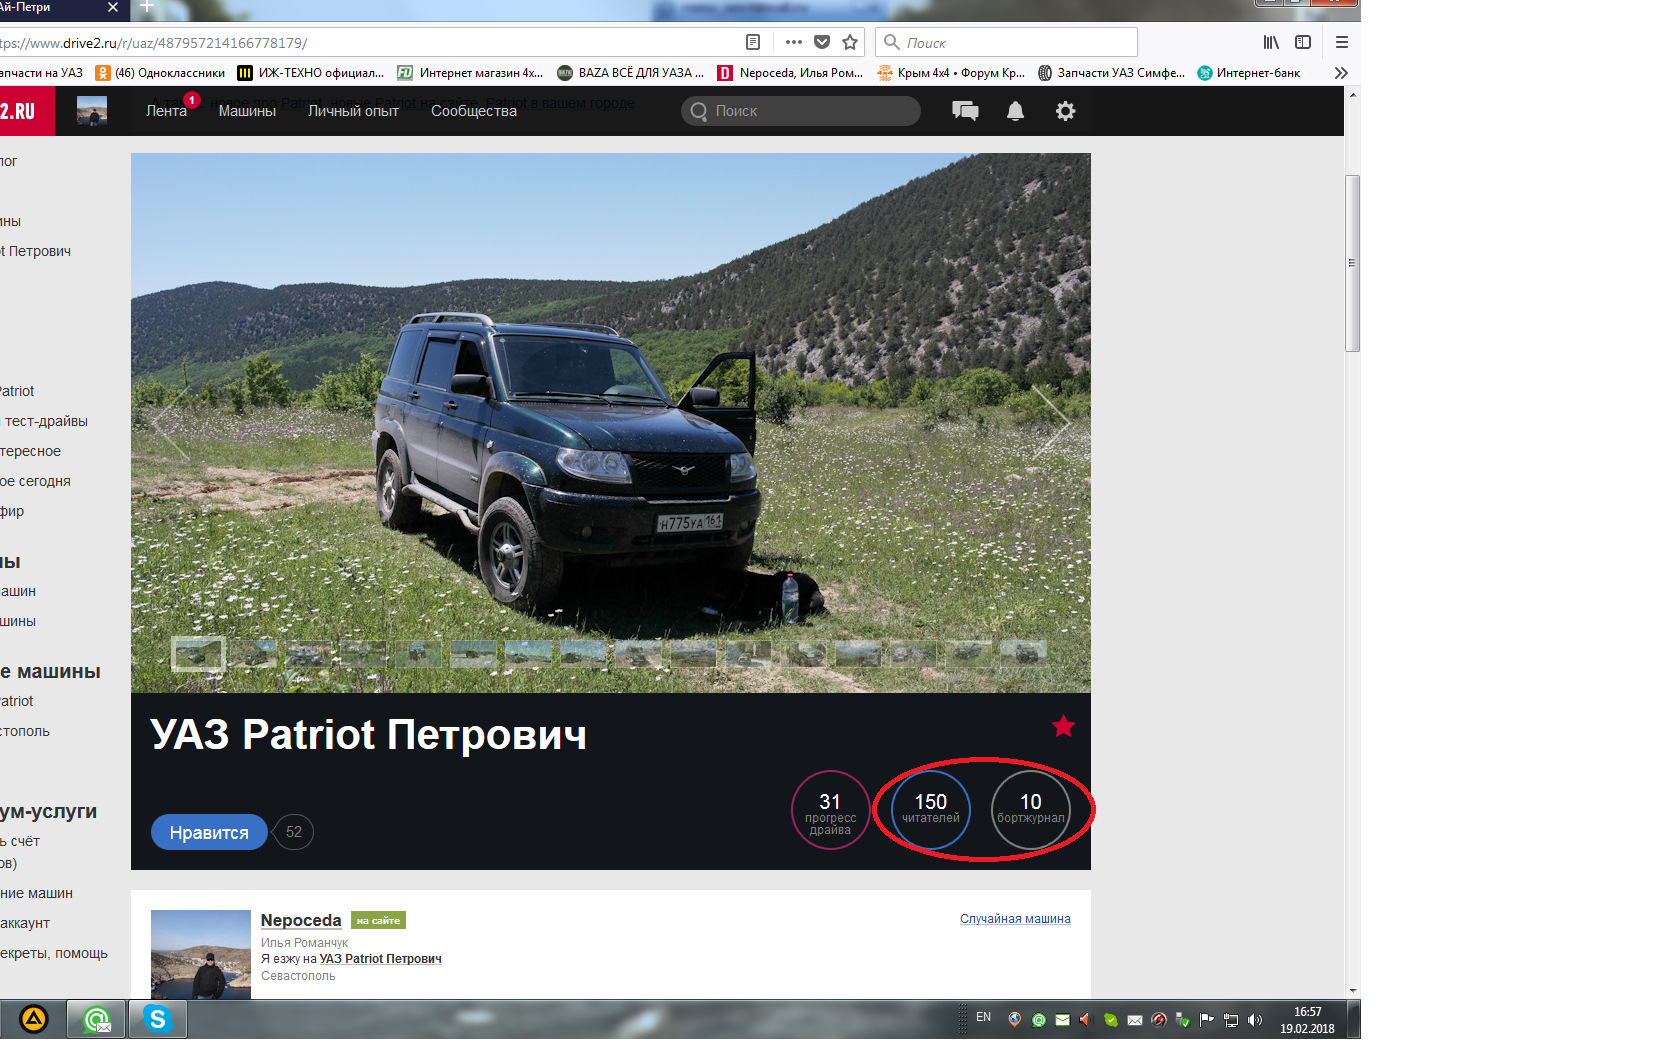Mark the car as favorite with red star
The image size is (1680, 1050).
point(1063,726)
